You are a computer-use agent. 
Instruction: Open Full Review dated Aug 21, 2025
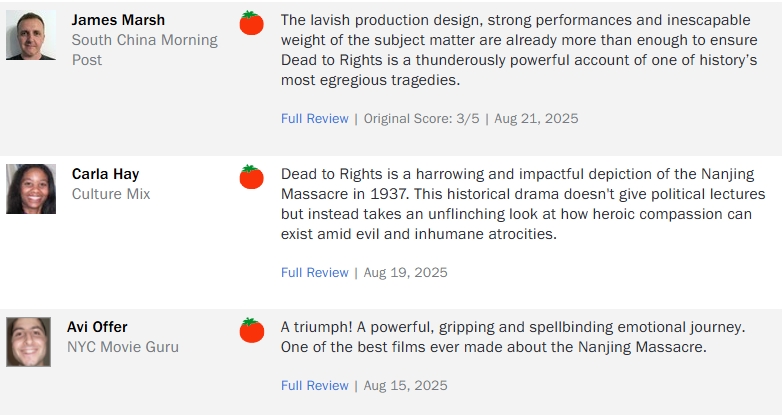coord(314,118)
